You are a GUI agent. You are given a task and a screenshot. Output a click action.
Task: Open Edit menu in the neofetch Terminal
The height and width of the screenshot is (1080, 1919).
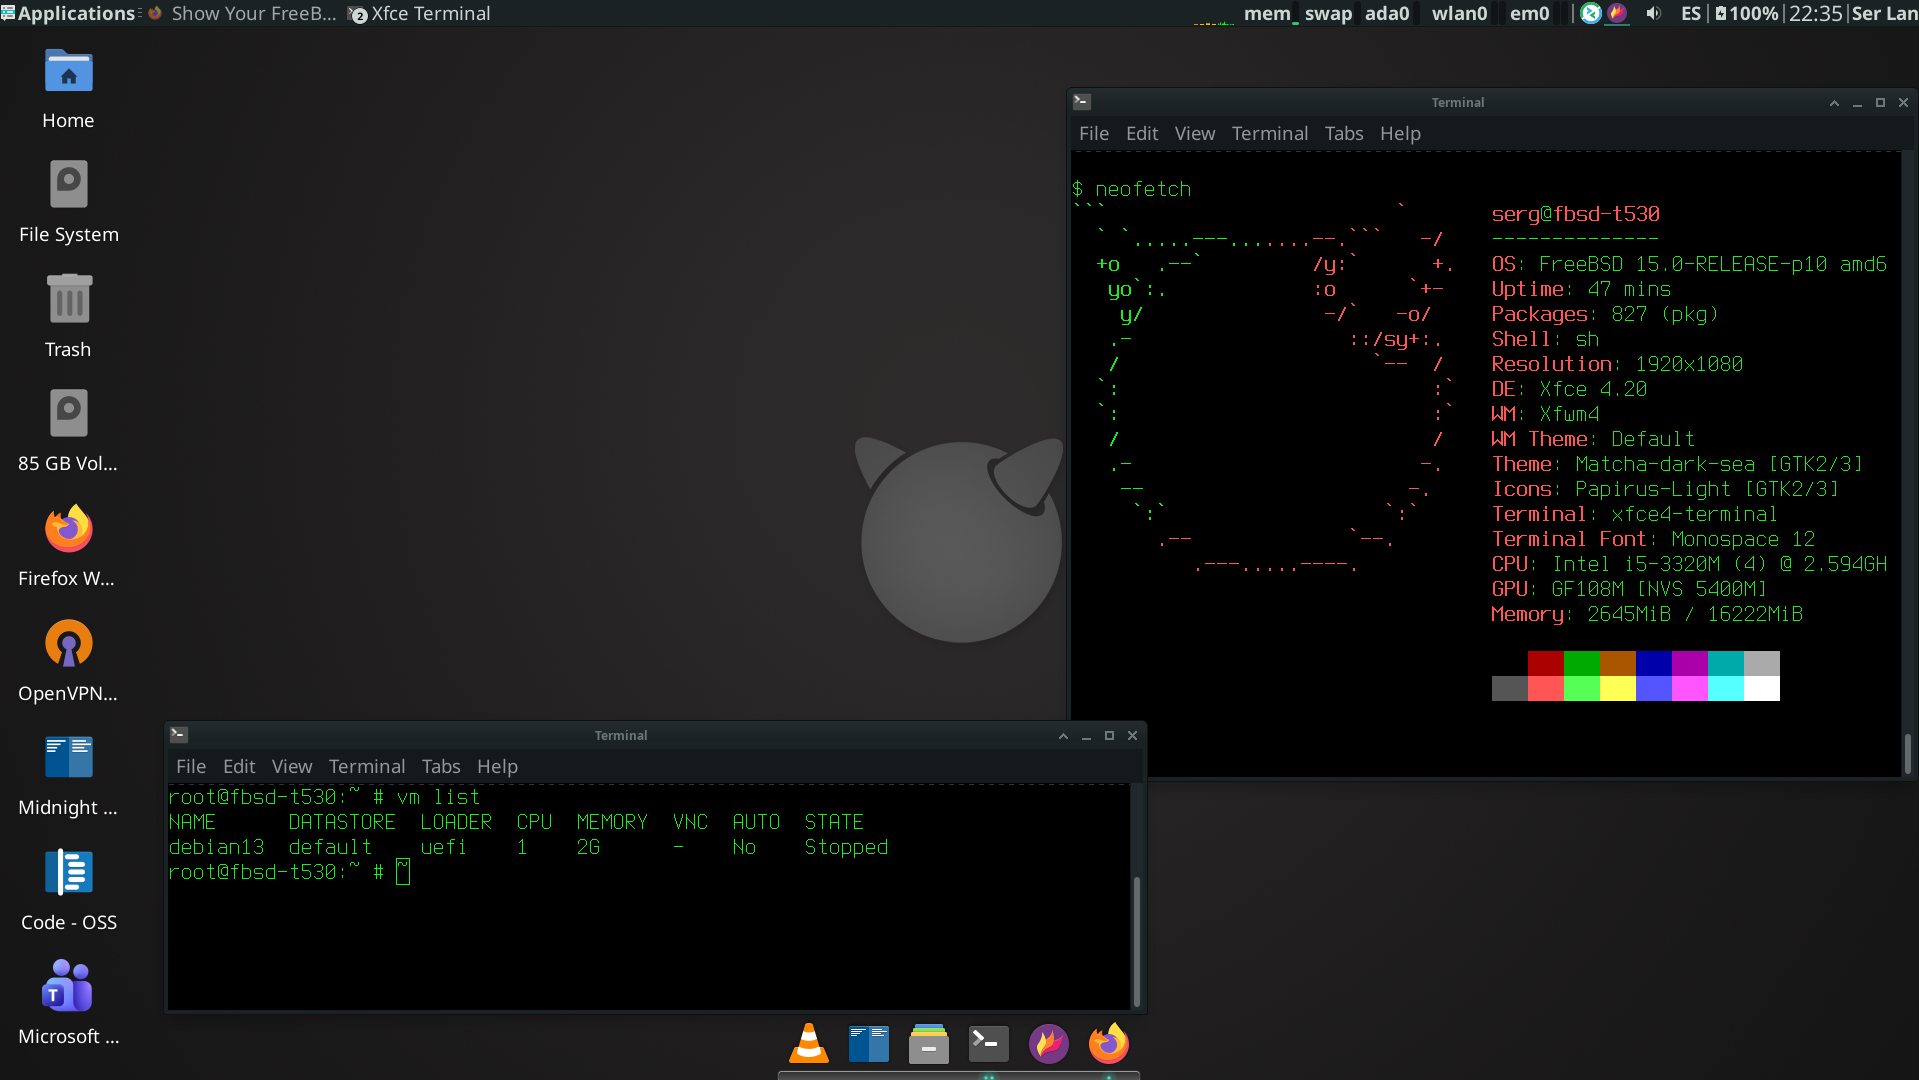point(1142,133)
